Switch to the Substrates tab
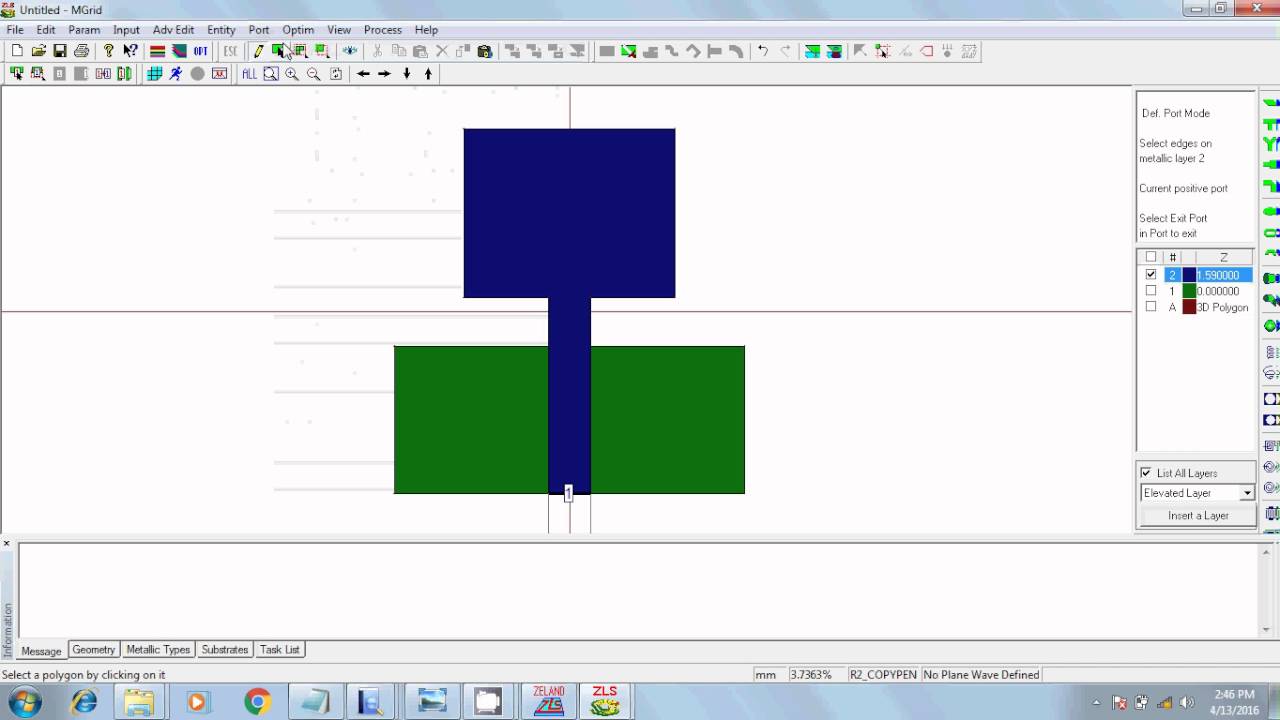1280x720 pixels. 225,650
